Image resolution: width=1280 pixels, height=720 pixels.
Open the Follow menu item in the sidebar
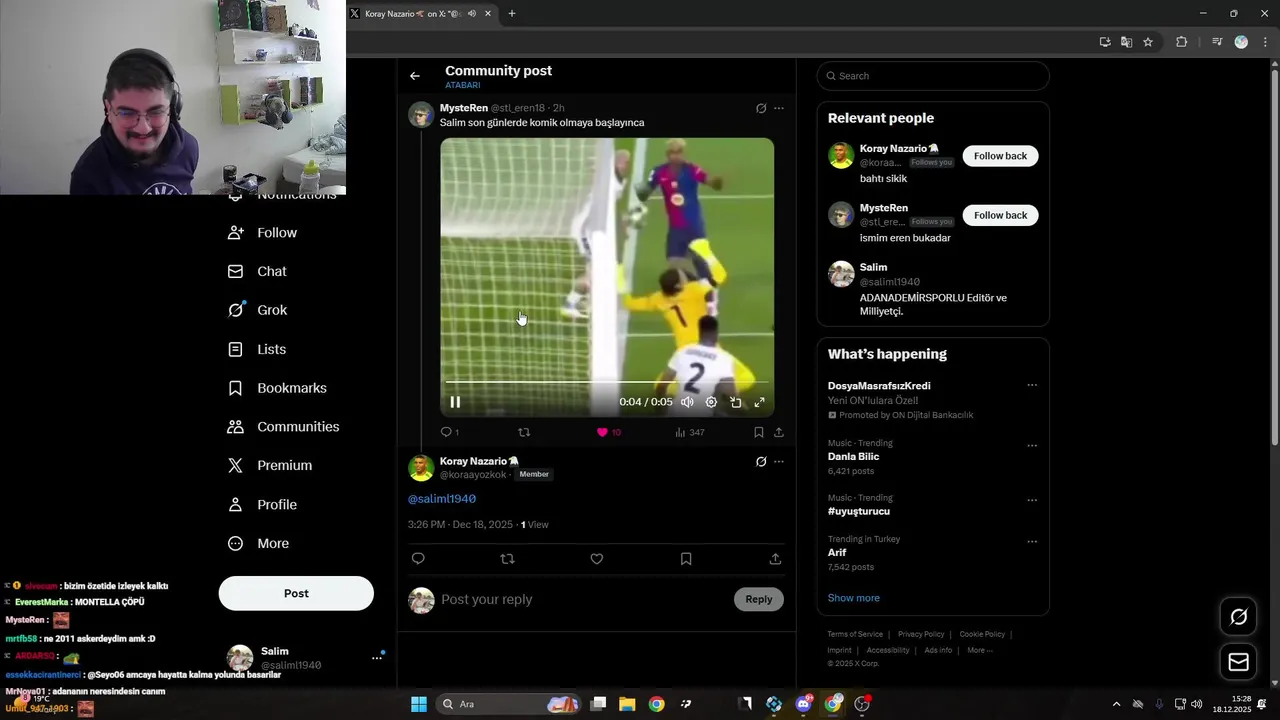click(262, 233)
